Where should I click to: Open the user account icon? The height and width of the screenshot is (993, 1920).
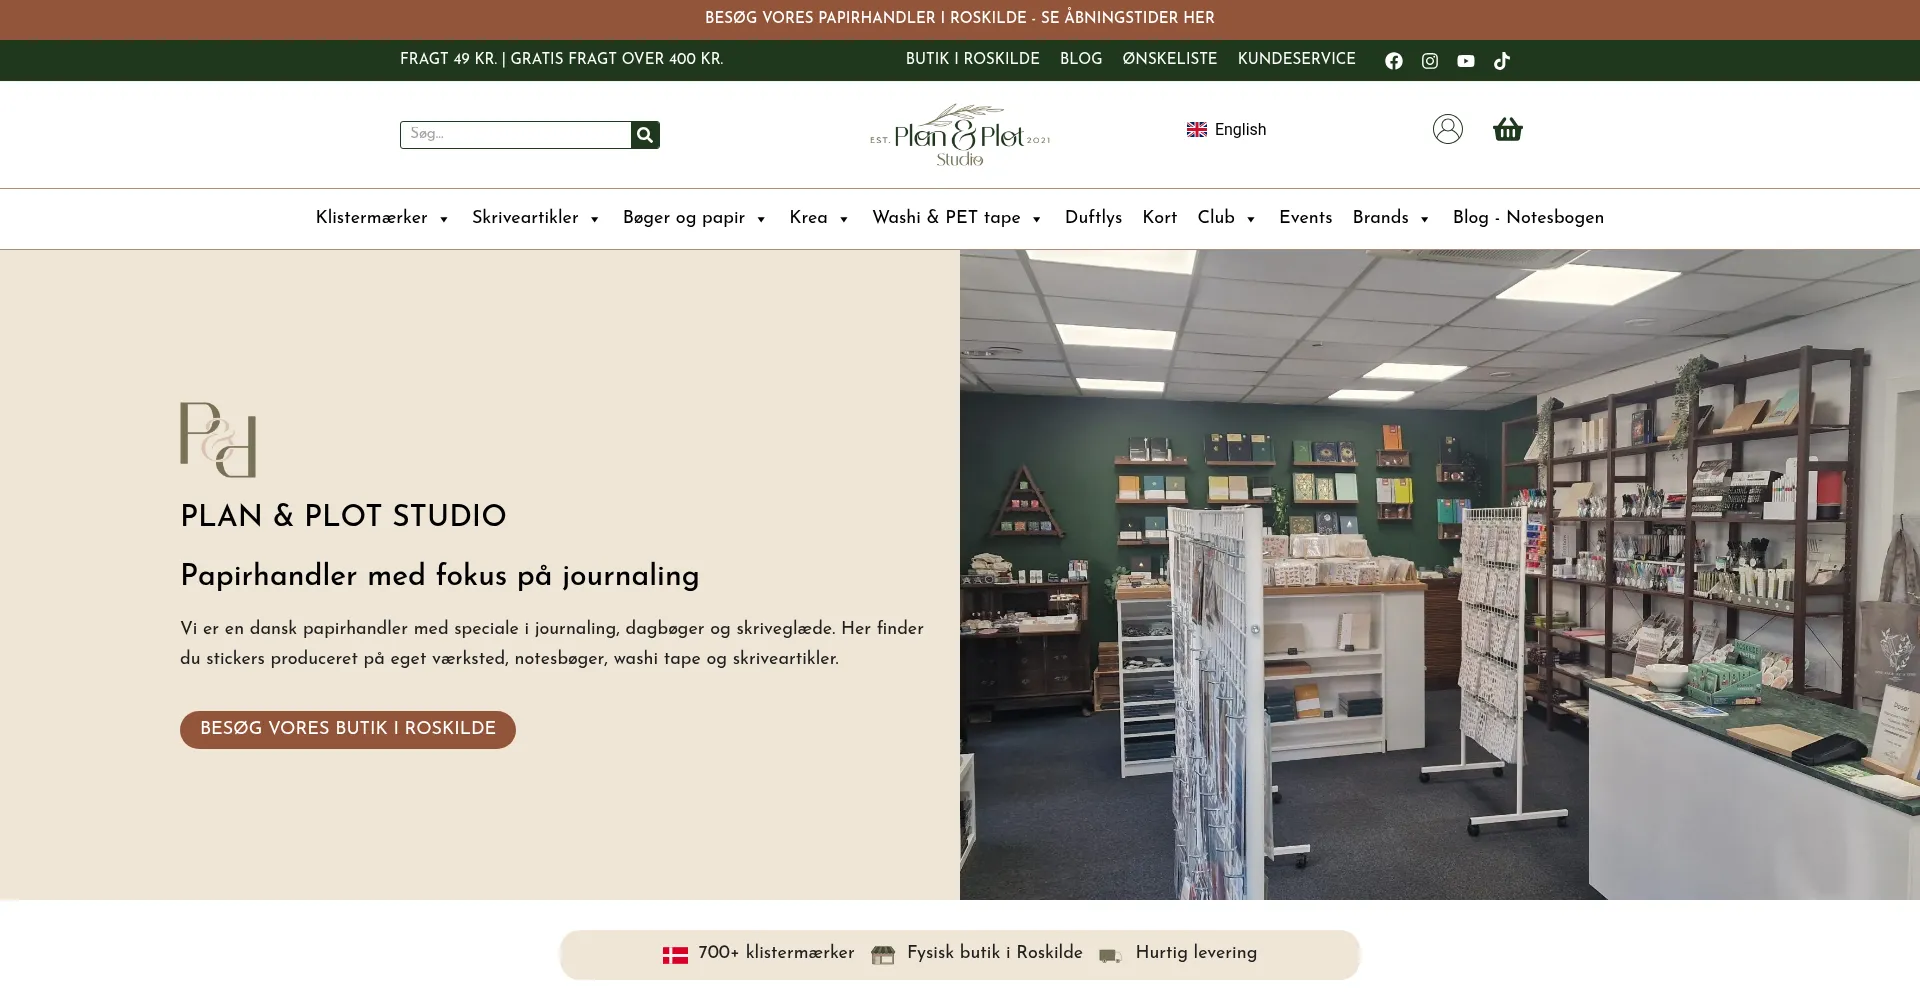click(x=1447, y=129)
